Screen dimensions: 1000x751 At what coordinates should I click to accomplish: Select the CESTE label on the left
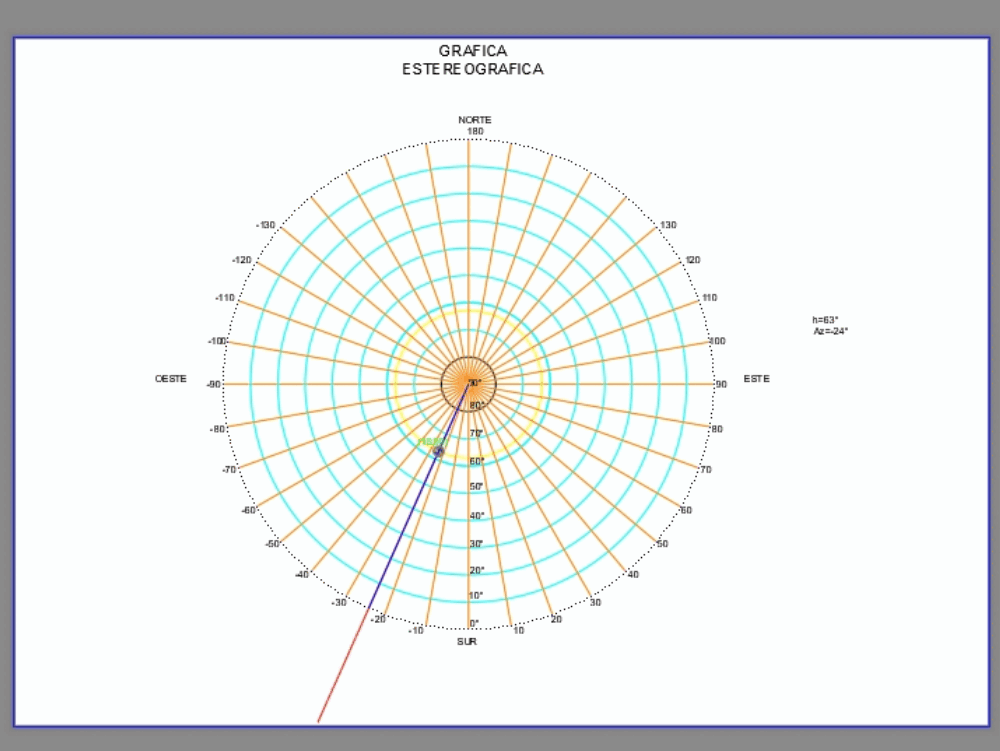point(169,378)
